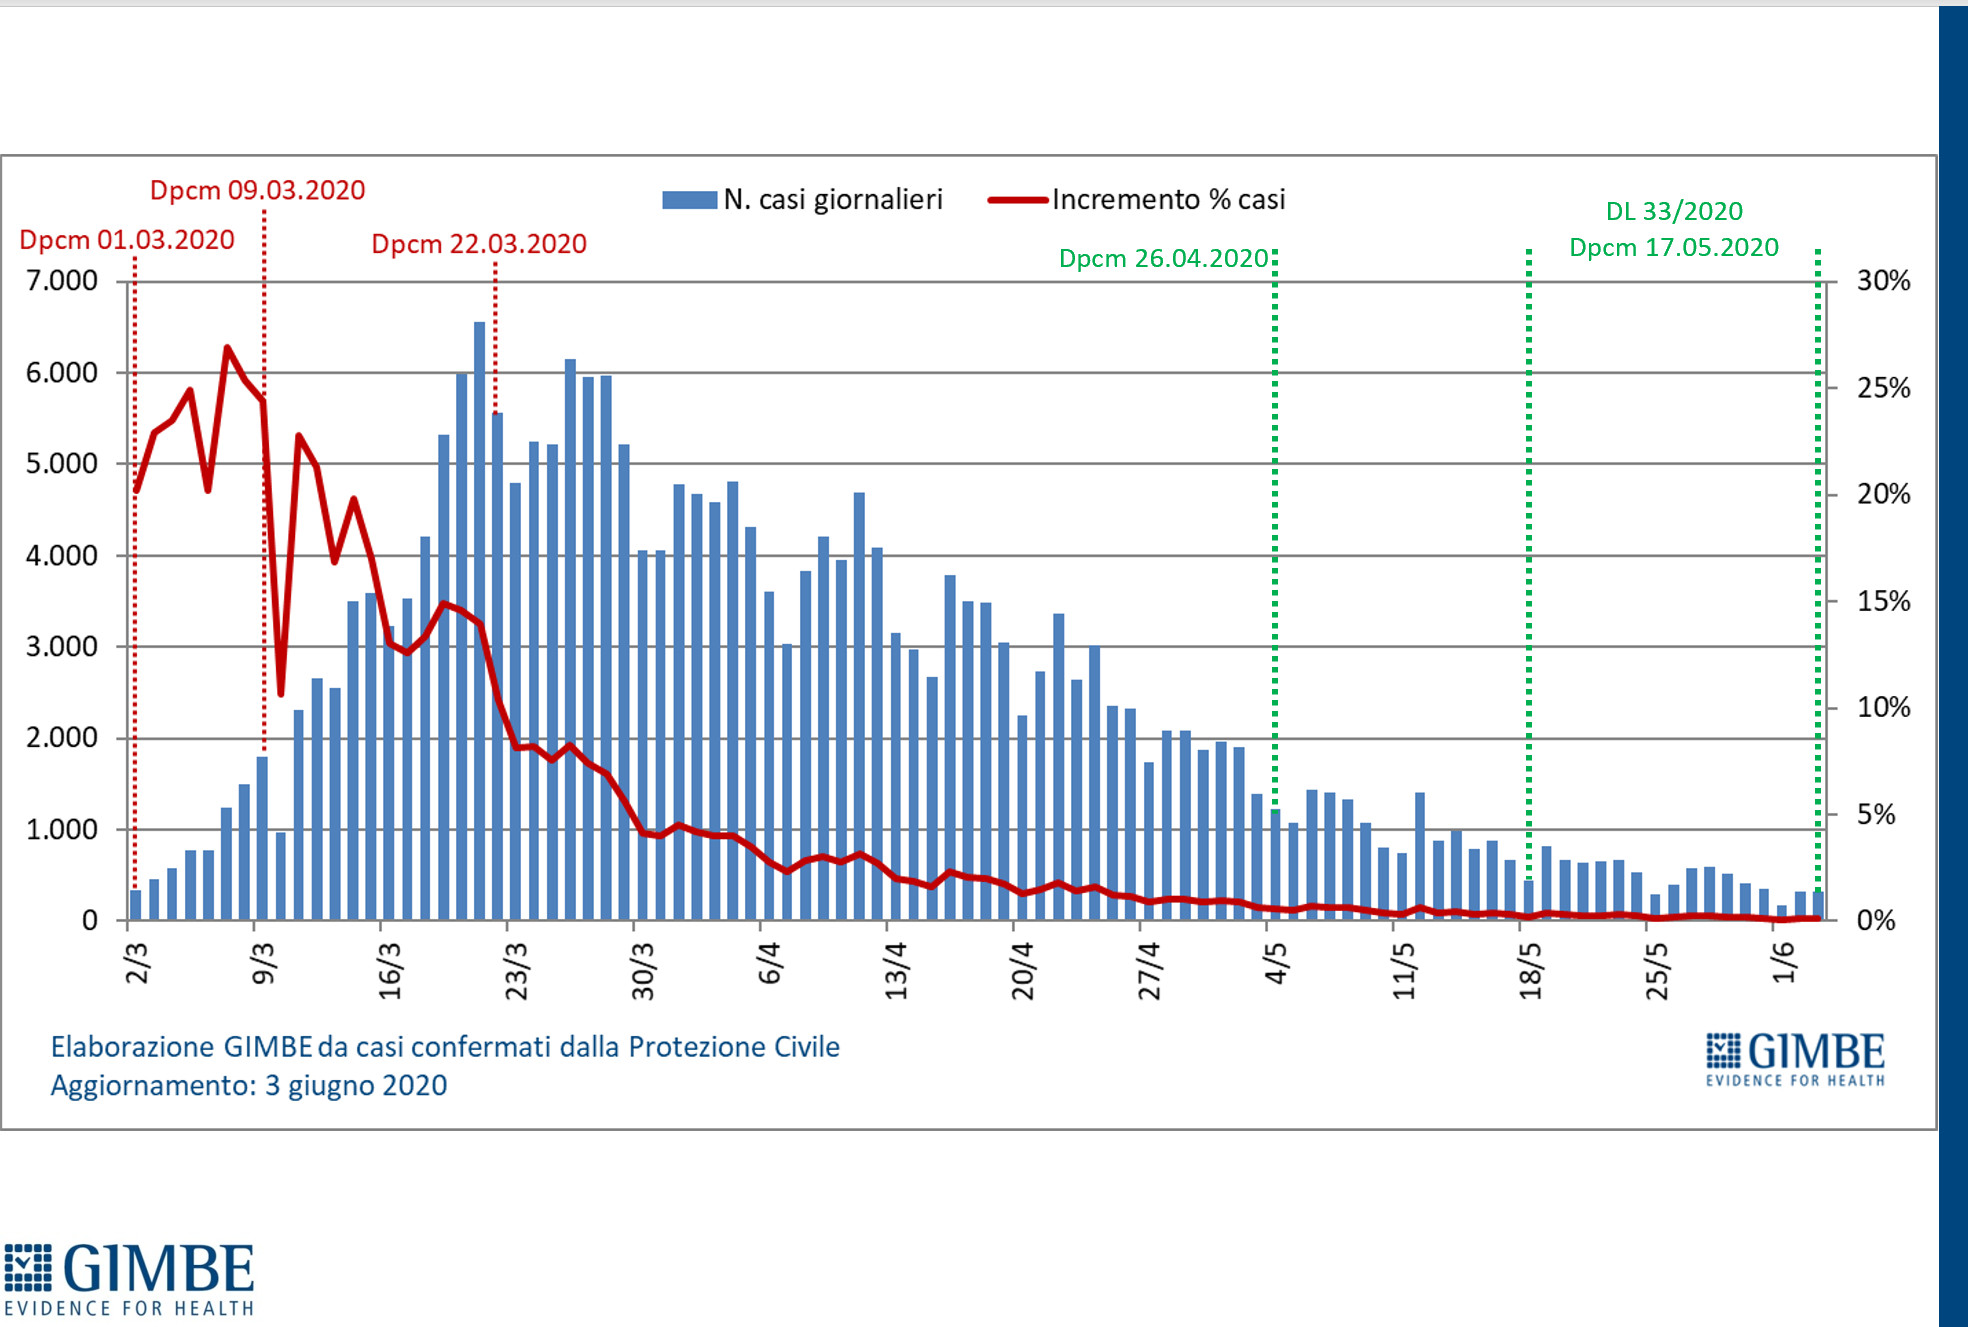
Task: Select the 'Incremento % casi' legend label
Action: [x=1168, y=200]
